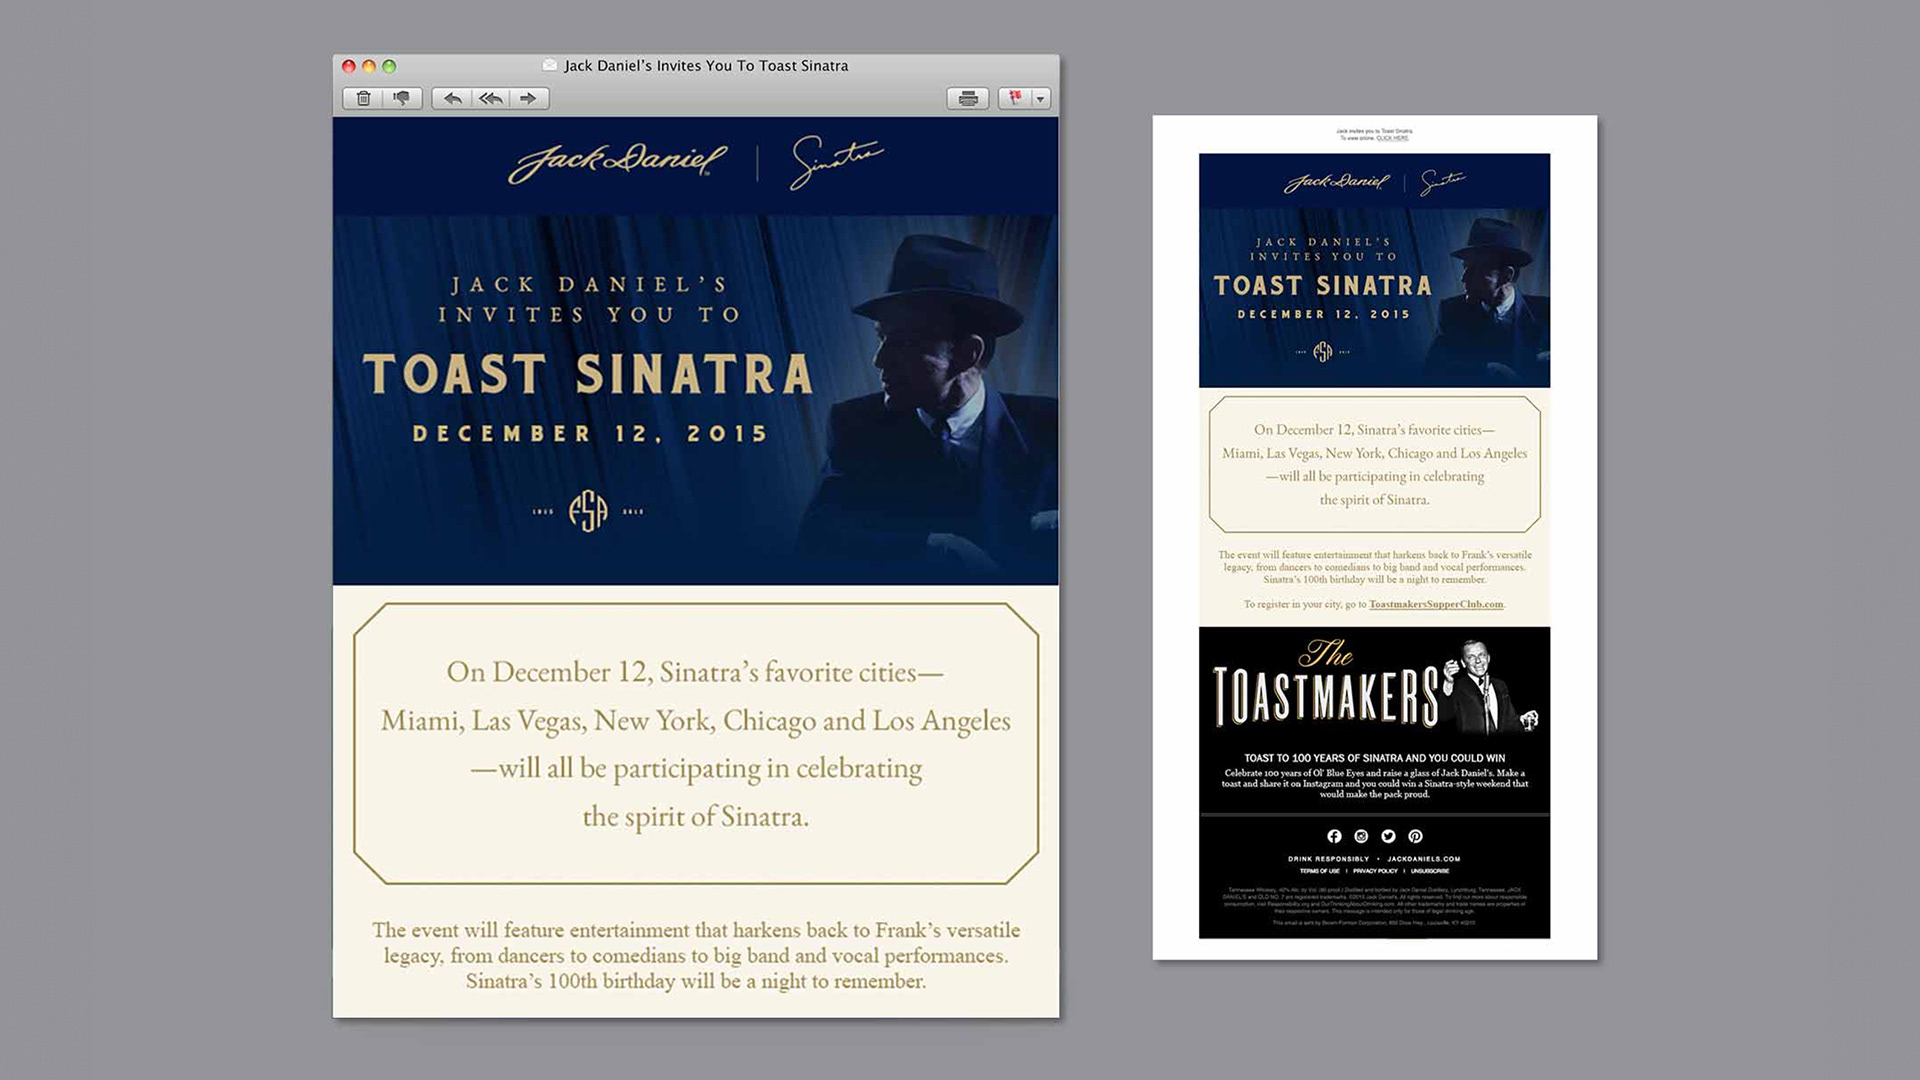Open the Privacy Policy footer link
Screen dimensions: 1920x1080
[1375, 871]
